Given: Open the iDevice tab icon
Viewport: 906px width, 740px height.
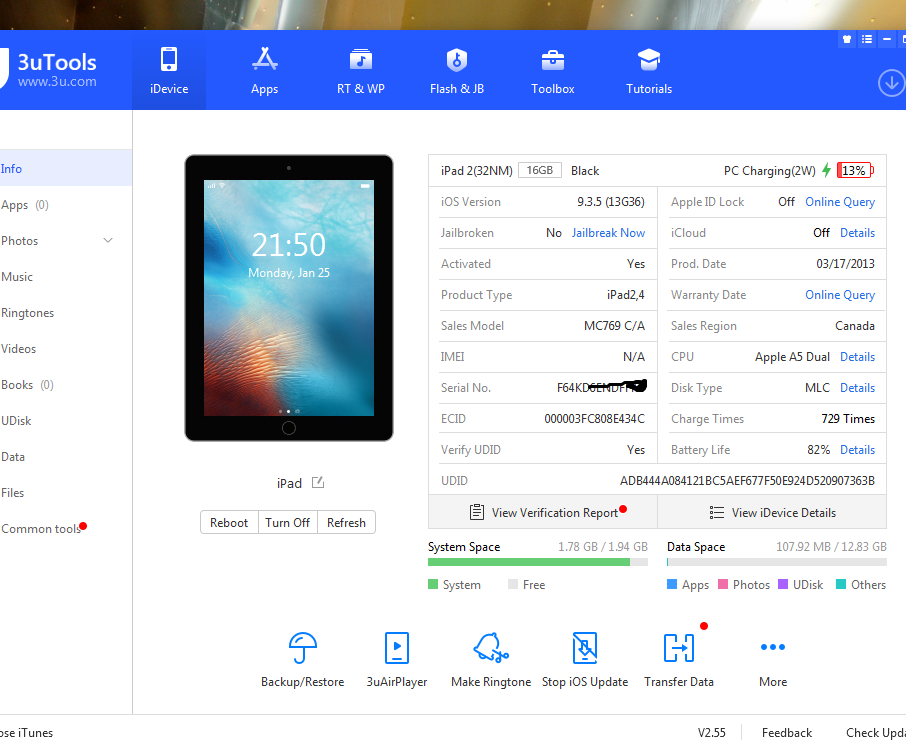Looking at the screenshot, I should tap(169, 60).
